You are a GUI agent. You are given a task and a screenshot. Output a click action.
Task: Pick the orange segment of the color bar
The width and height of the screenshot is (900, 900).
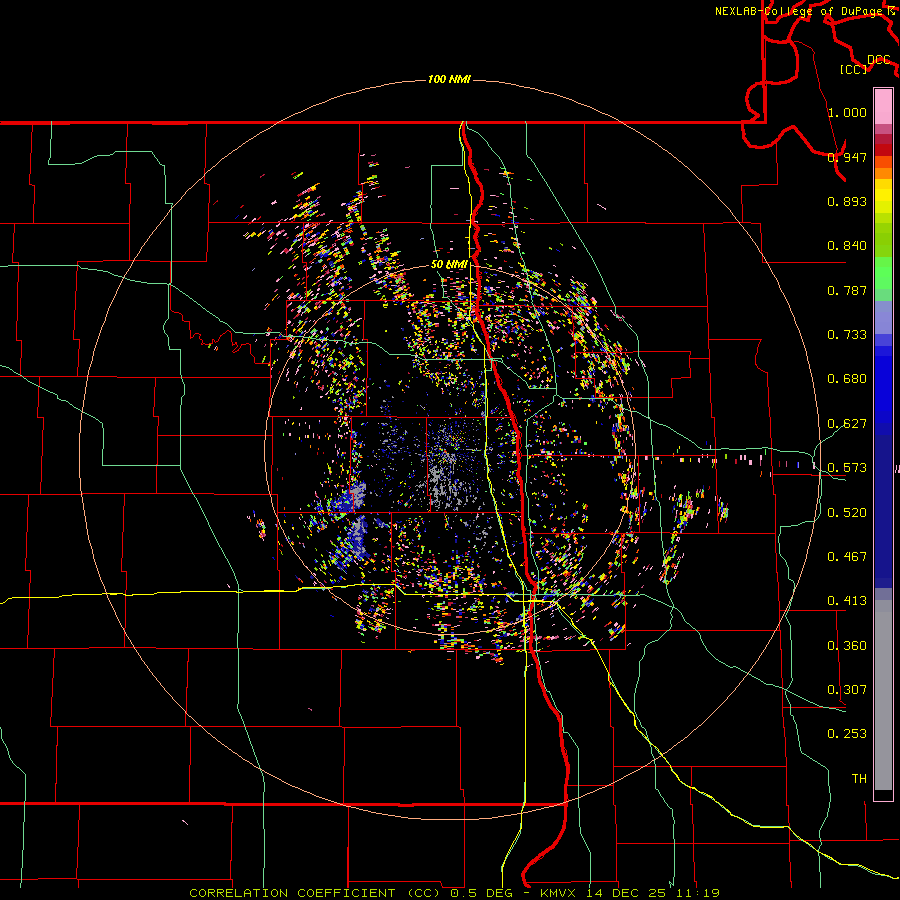point(883,168)
